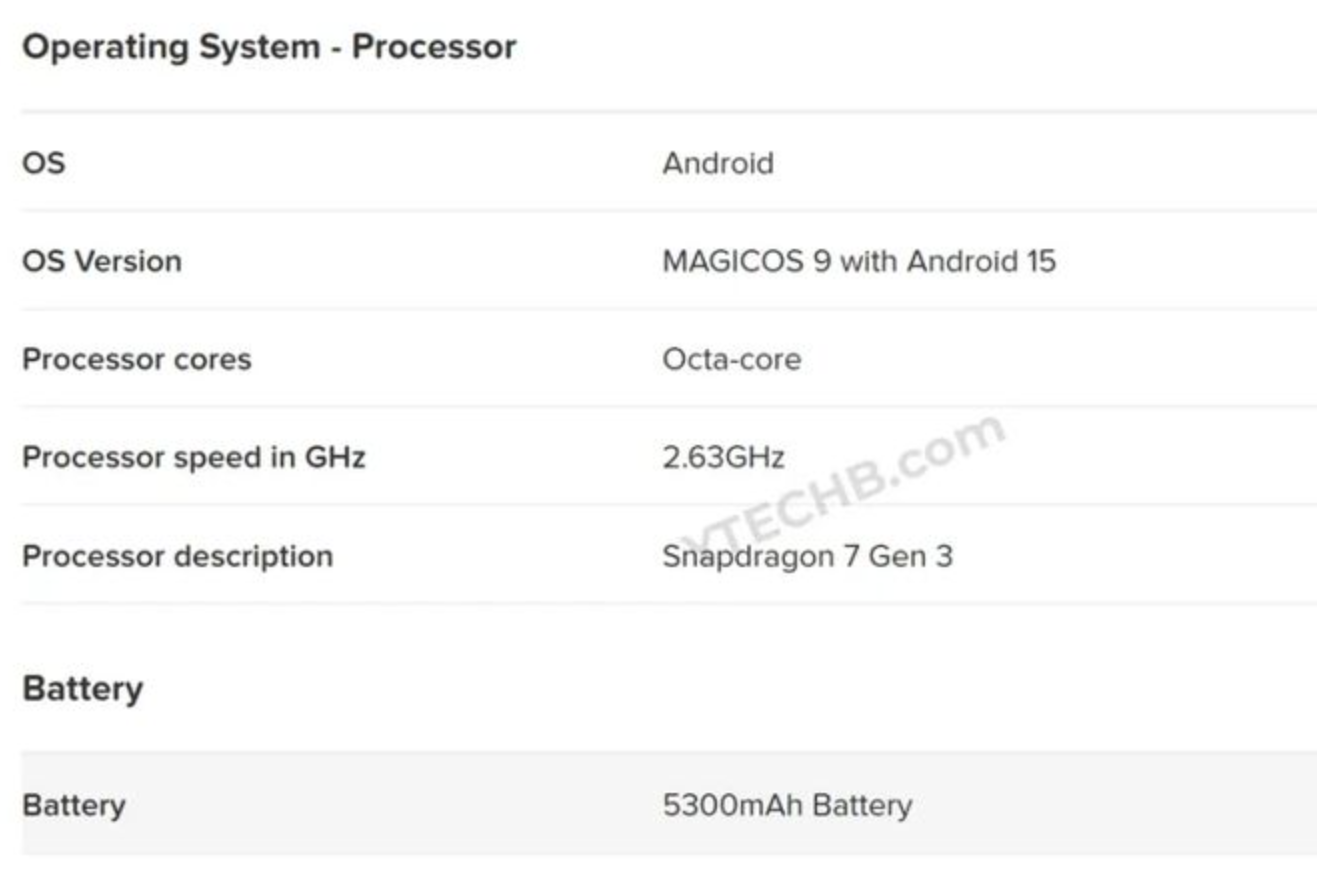
Task: Click the Operating System - Processor heading
Action: click(269, 47)
